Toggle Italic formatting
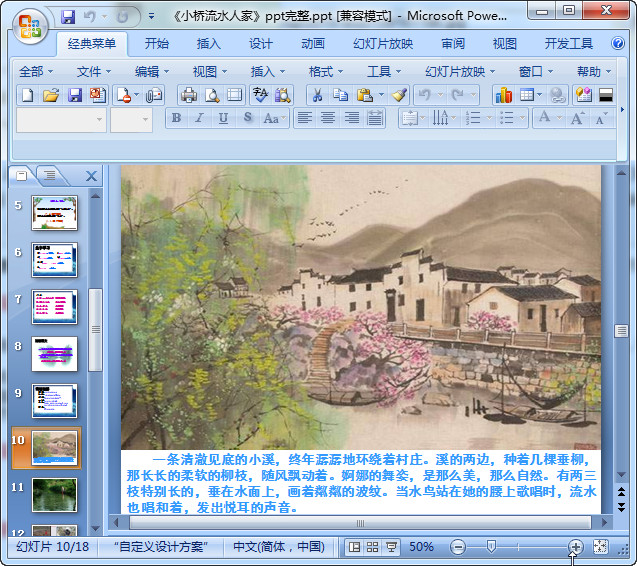Image resolution: width=637 pixels, height=566 pixels. coord(199,118)
